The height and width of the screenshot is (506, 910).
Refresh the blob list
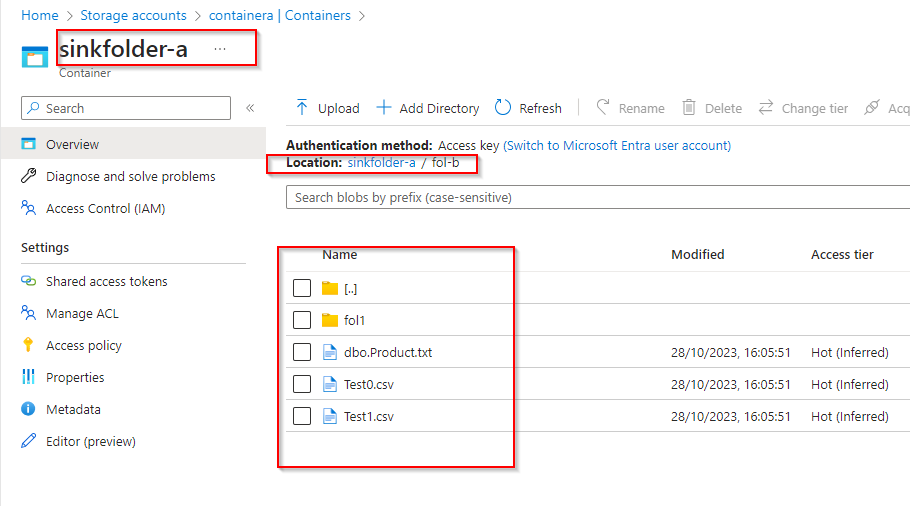tap(528, 109)
